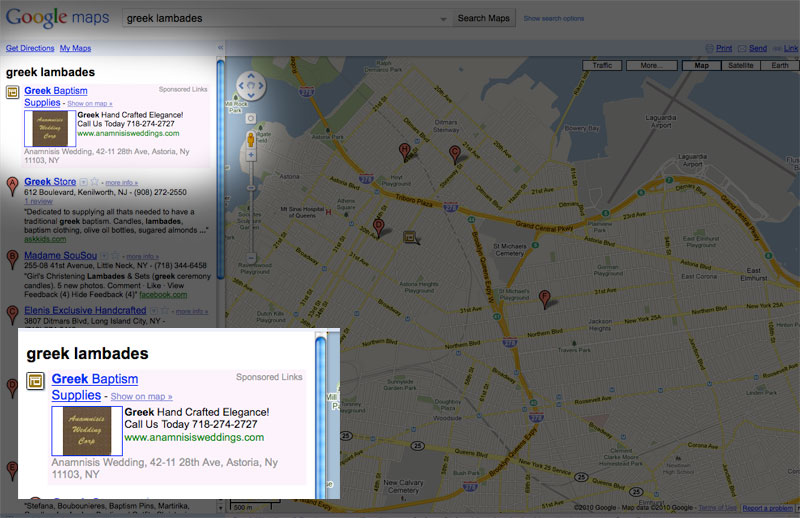Click the Anamnisis Wedding Corp thumbnail image

50,128
